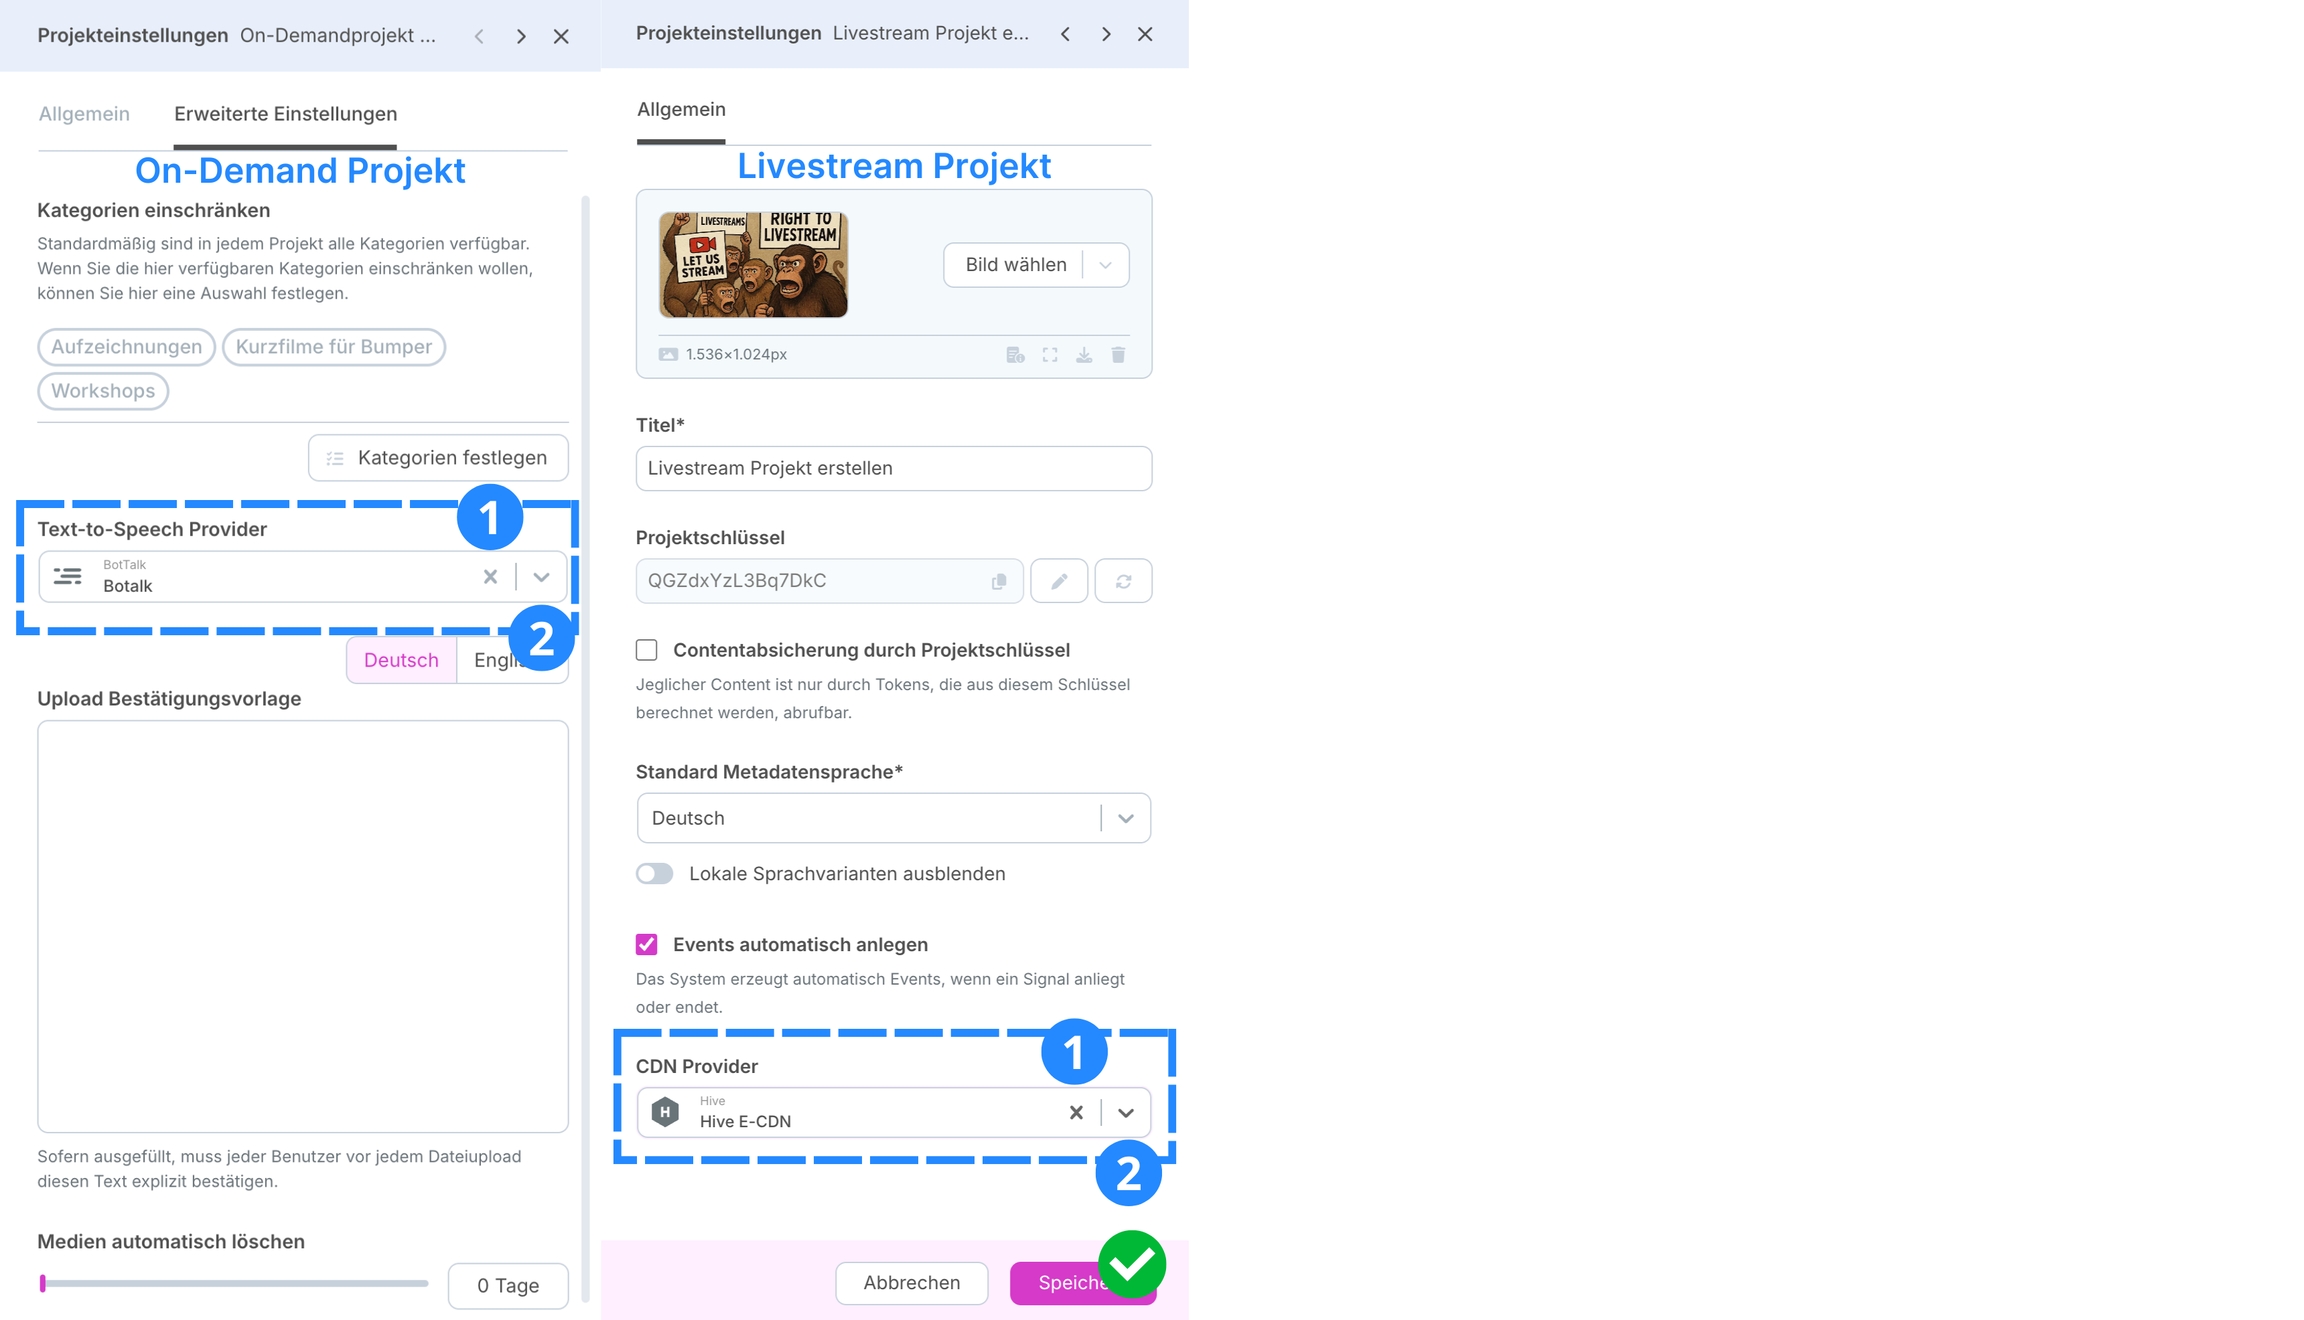Switch to the Allgemein tab in On-Demand panel
Image resolution: width=2304 pixels, height=1320 pixels.
click(x=84, y=114)
